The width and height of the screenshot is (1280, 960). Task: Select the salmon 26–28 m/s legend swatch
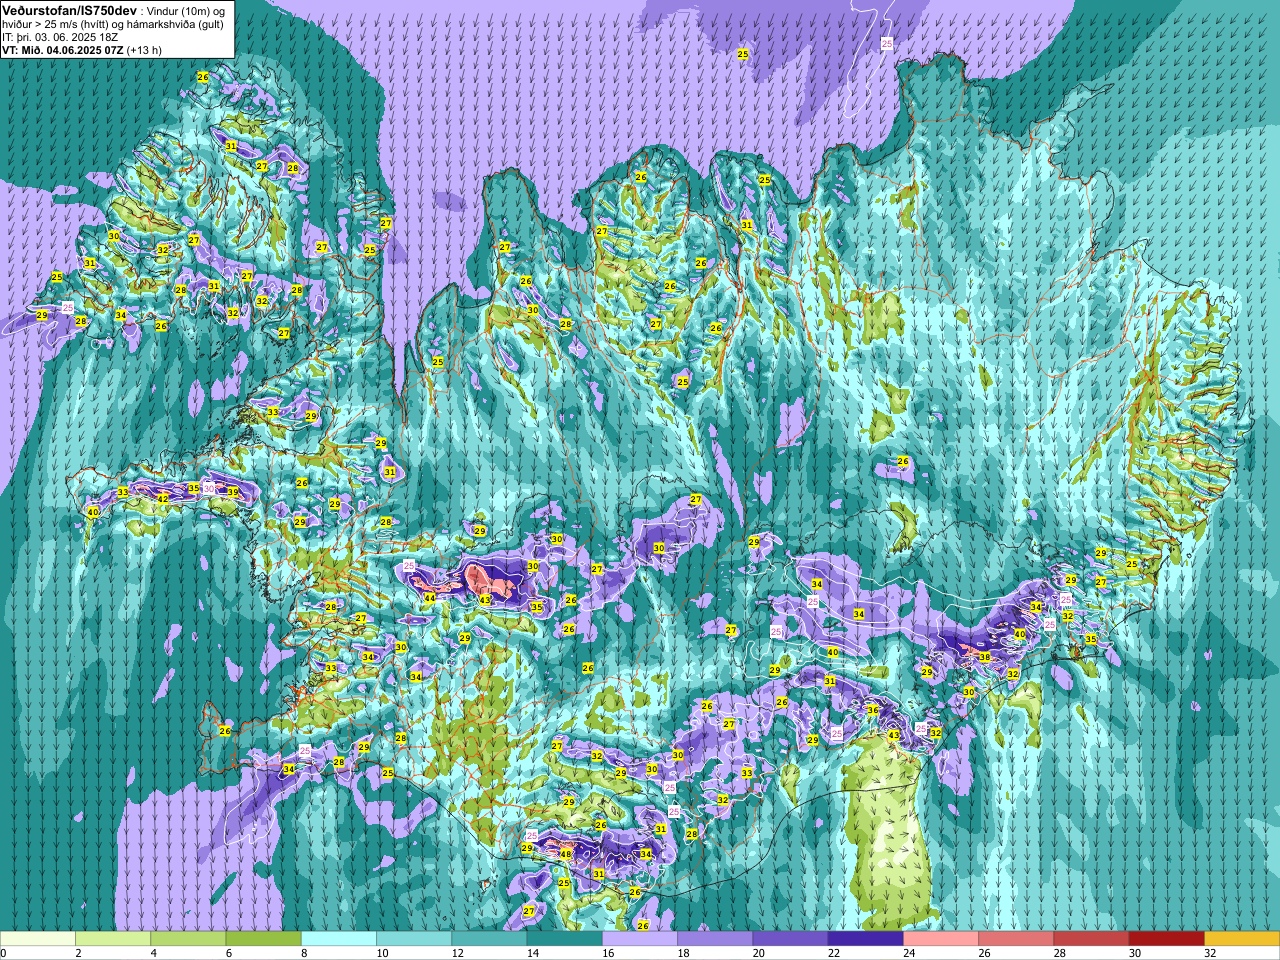click(1016, 939)
